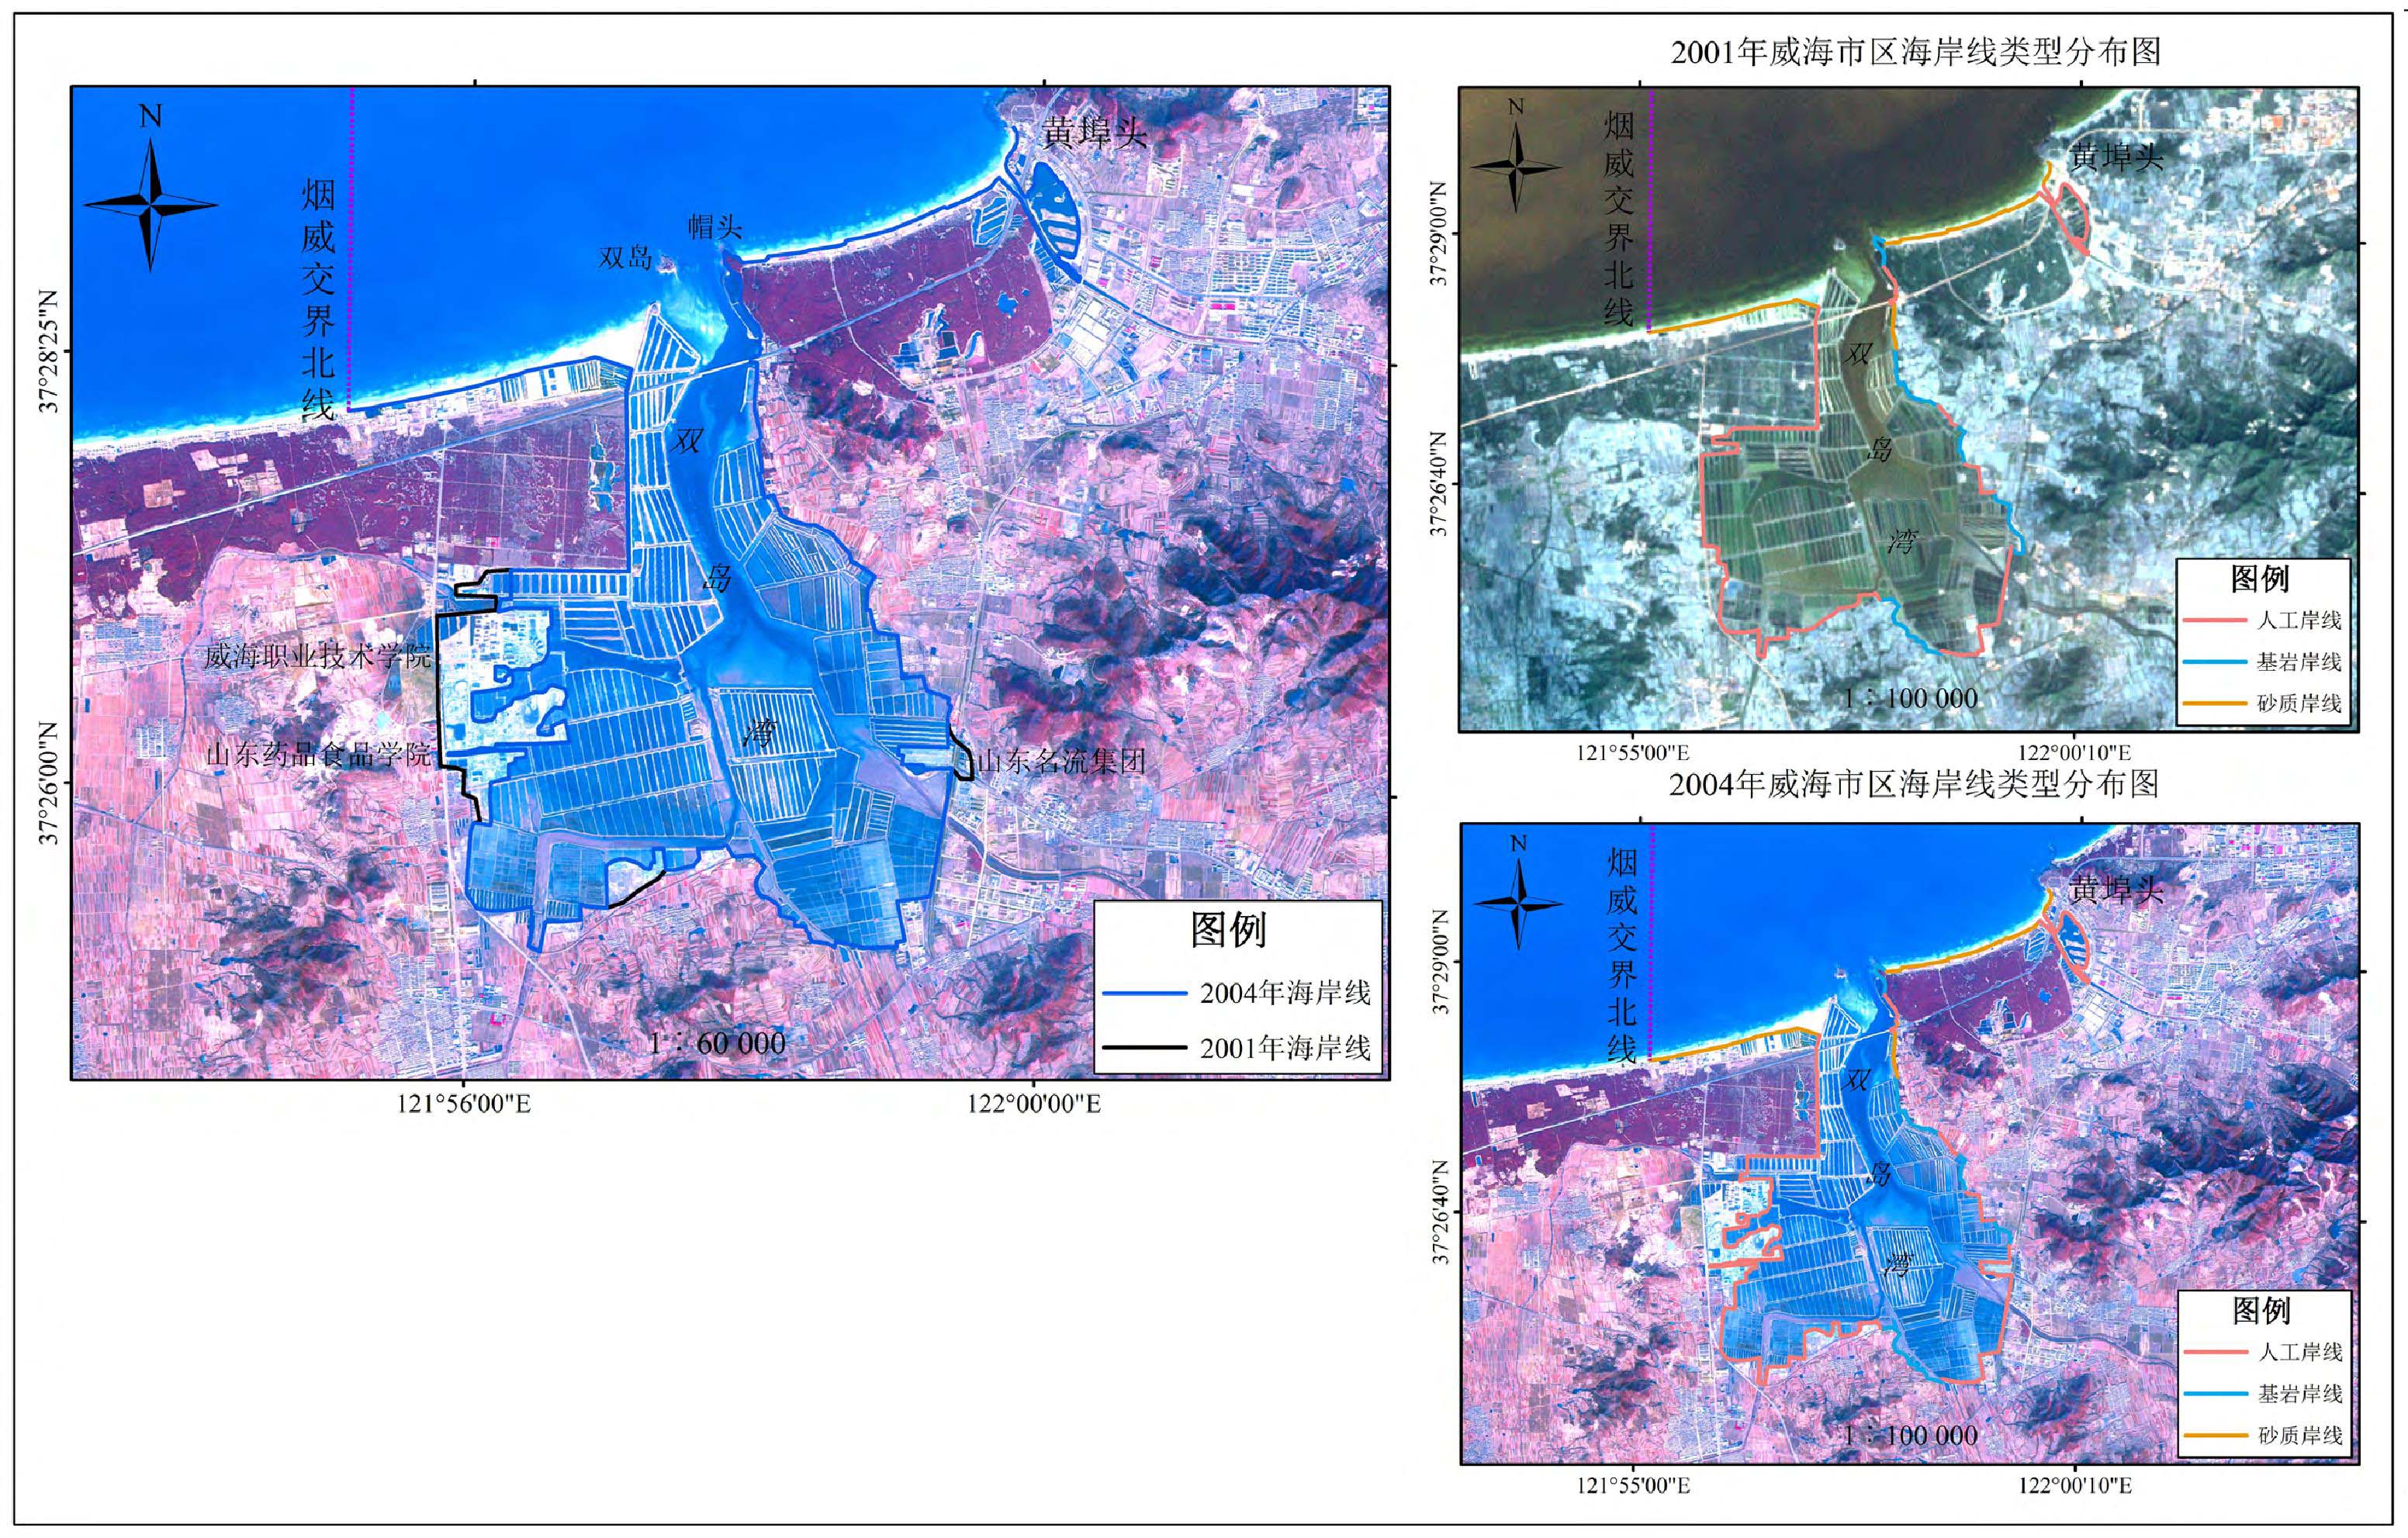This screenshot has width=2408, height=1538.
Task: Click the 图例 heading in the 2004 map legend
Action: [2262, 1310]
